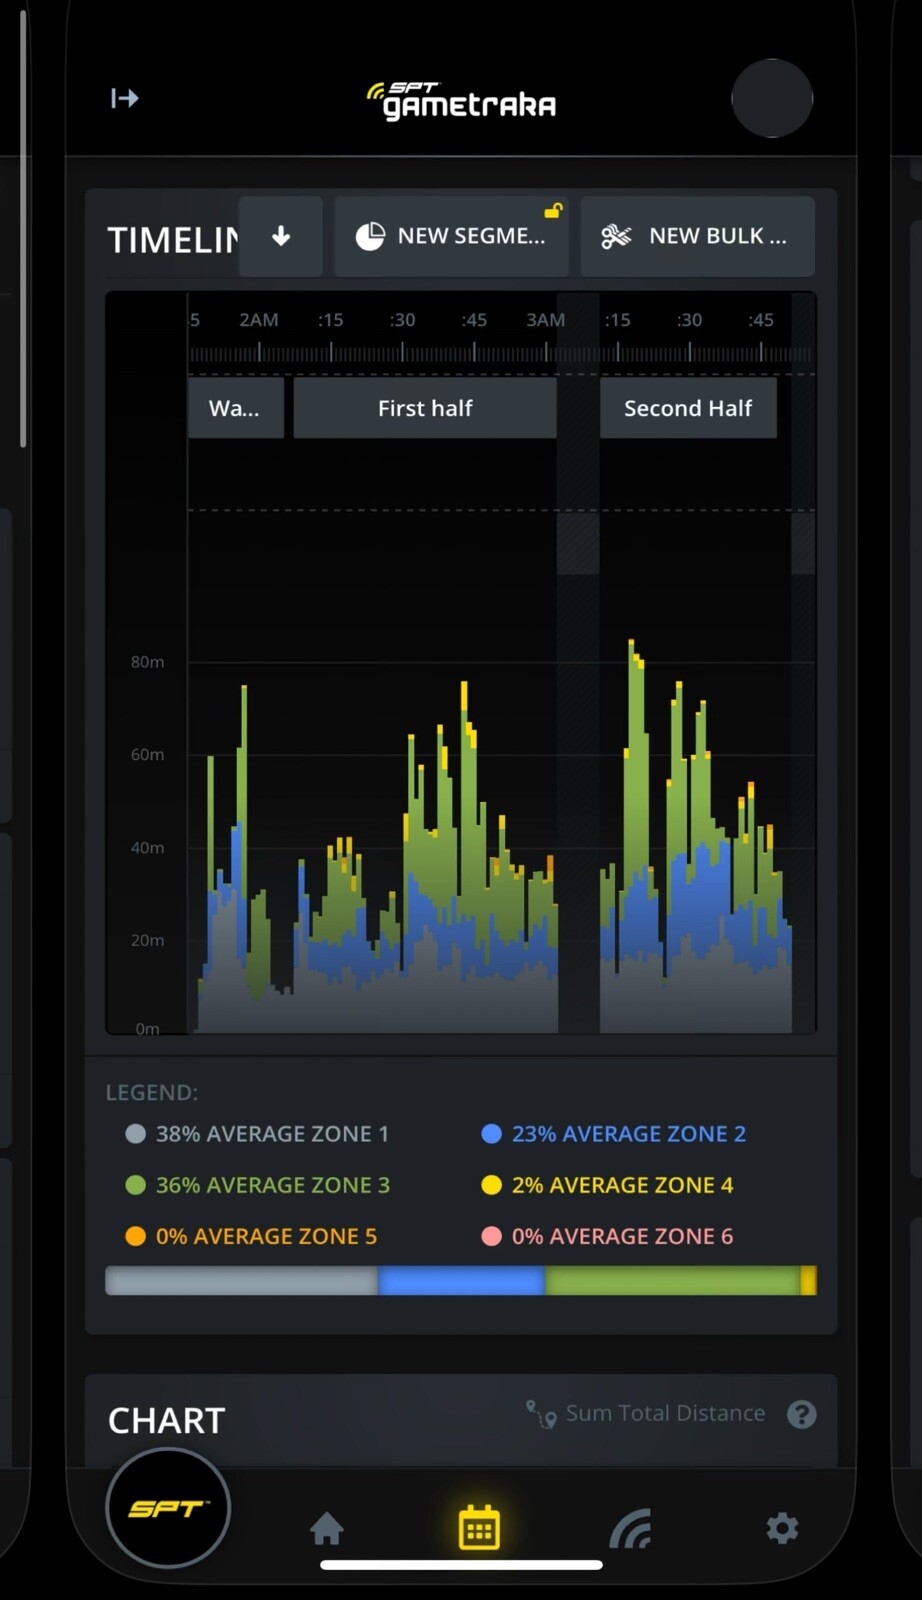
Task: Select the First half segment
Action: click(x=425, y=408)
